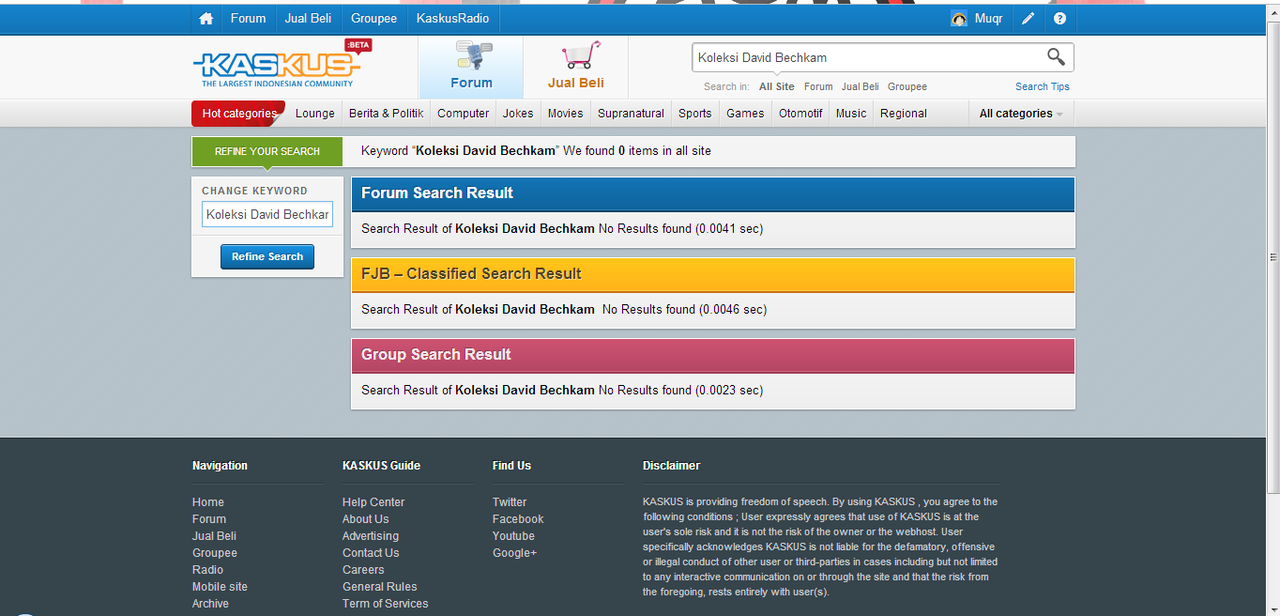Open Help Center footer link

[x=373, y=502]
